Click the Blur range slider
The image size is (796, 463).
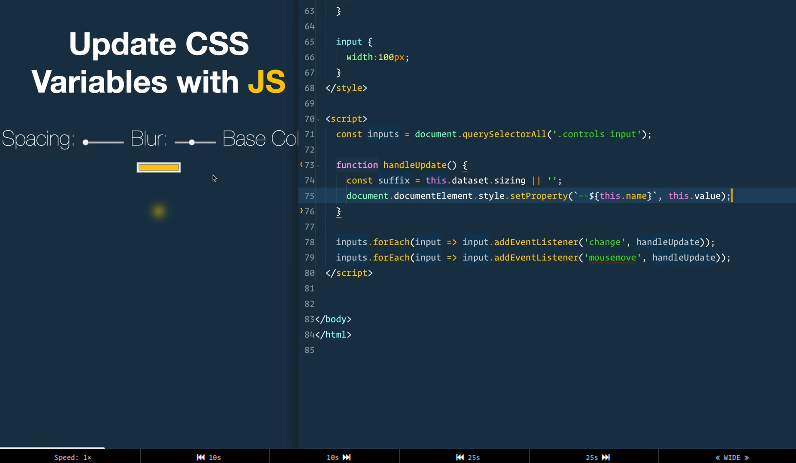195,142
